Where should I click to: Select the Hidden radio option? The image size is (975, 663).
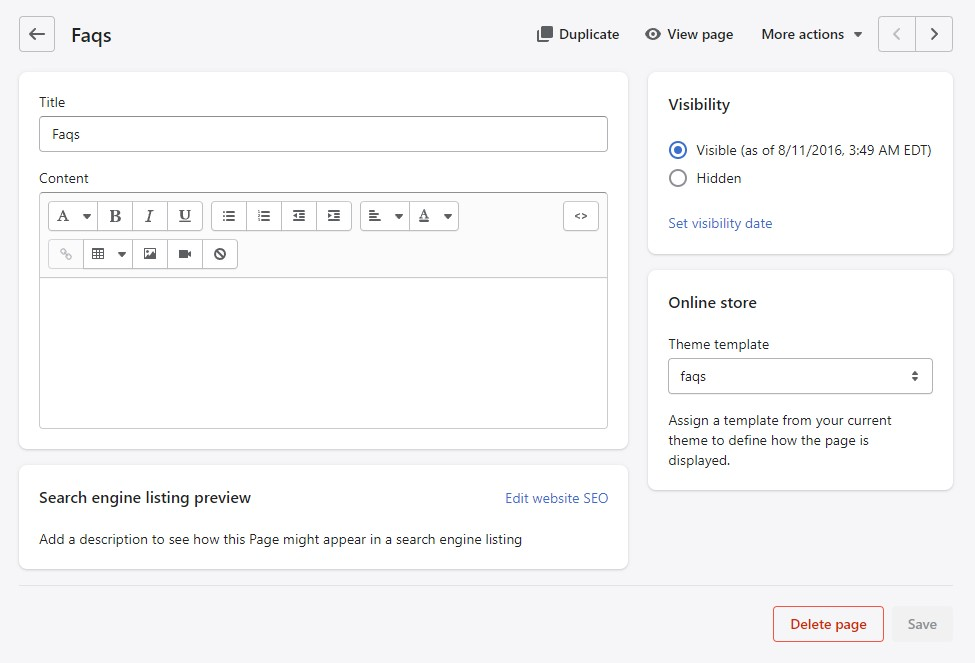point(678,179)
